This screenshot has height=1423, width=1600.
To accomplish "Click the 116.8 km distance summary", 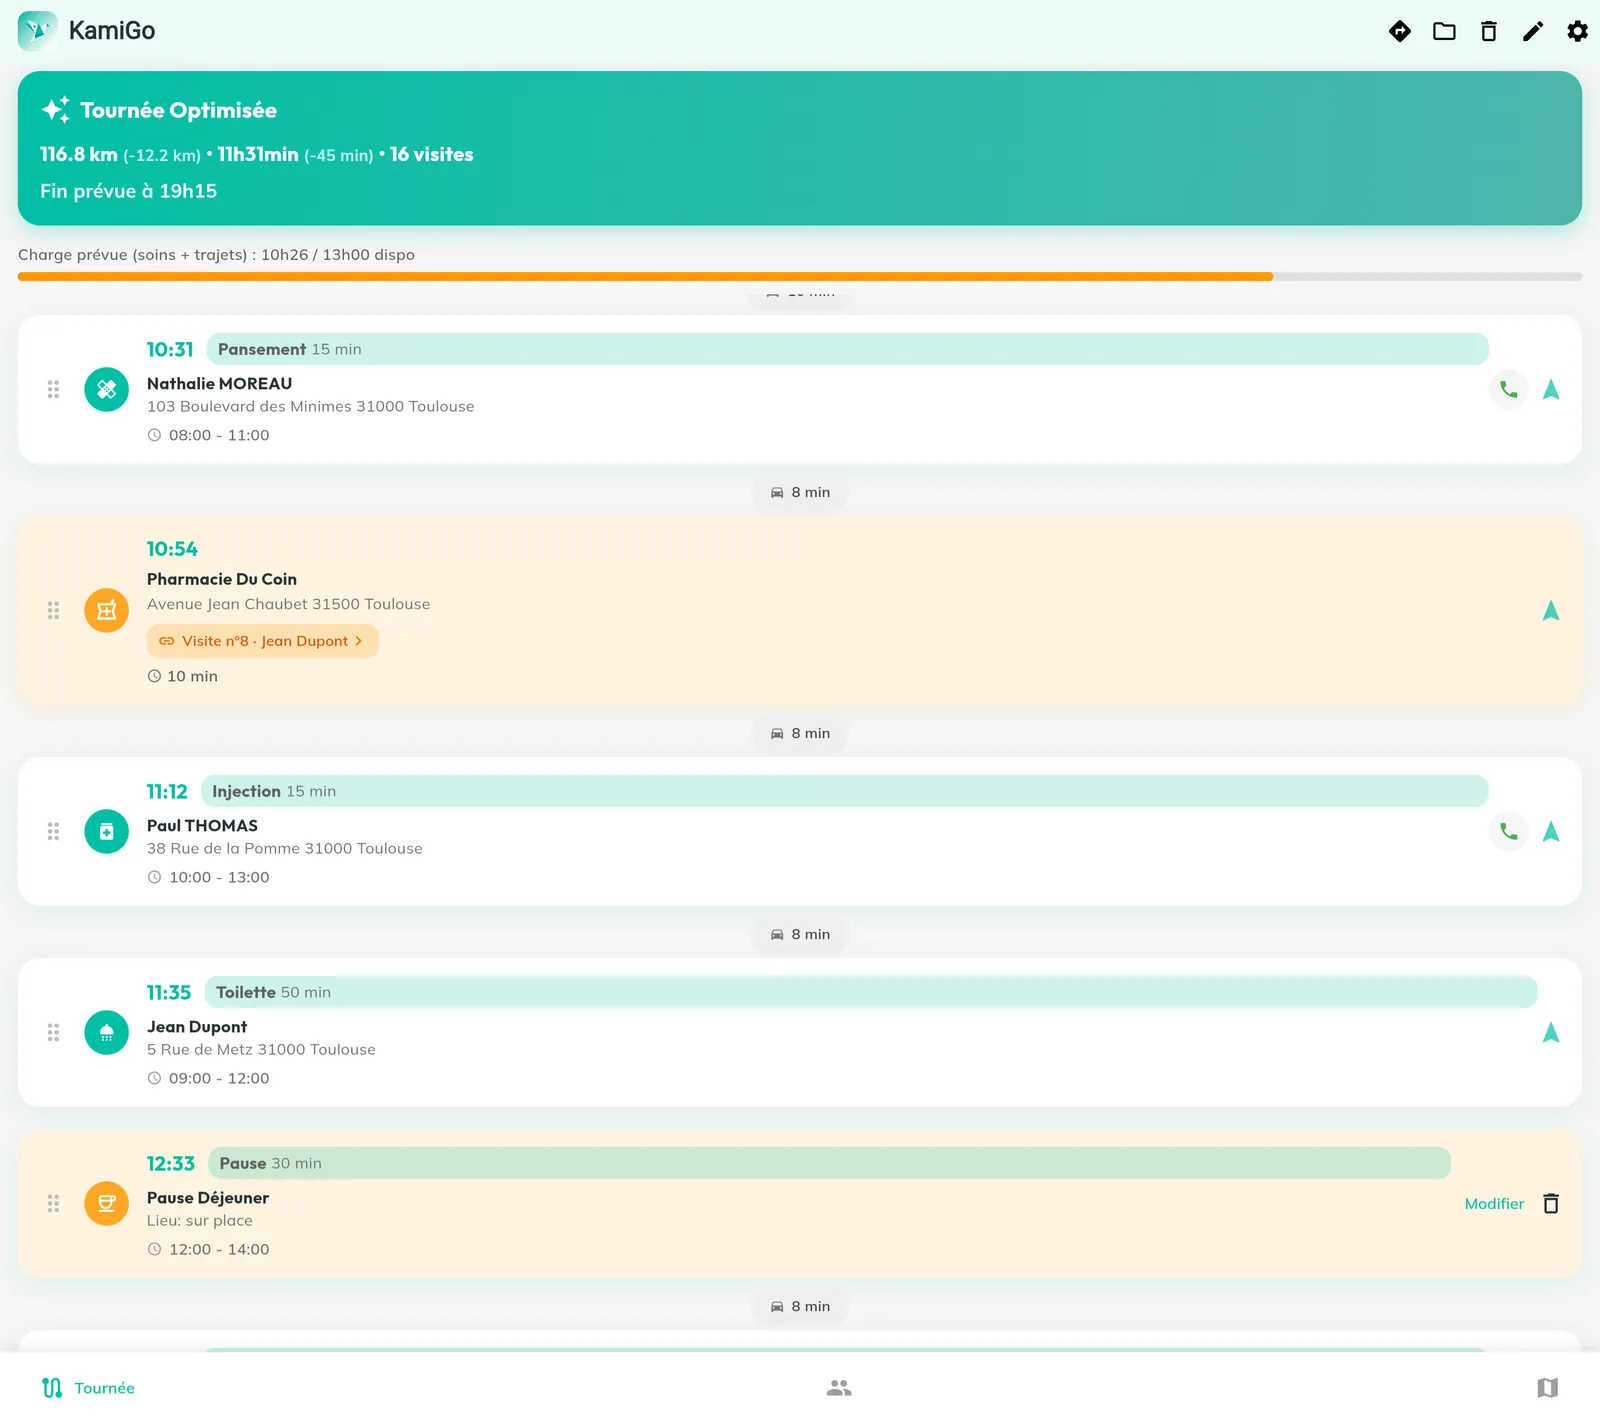I will click(x=79, y=155).
